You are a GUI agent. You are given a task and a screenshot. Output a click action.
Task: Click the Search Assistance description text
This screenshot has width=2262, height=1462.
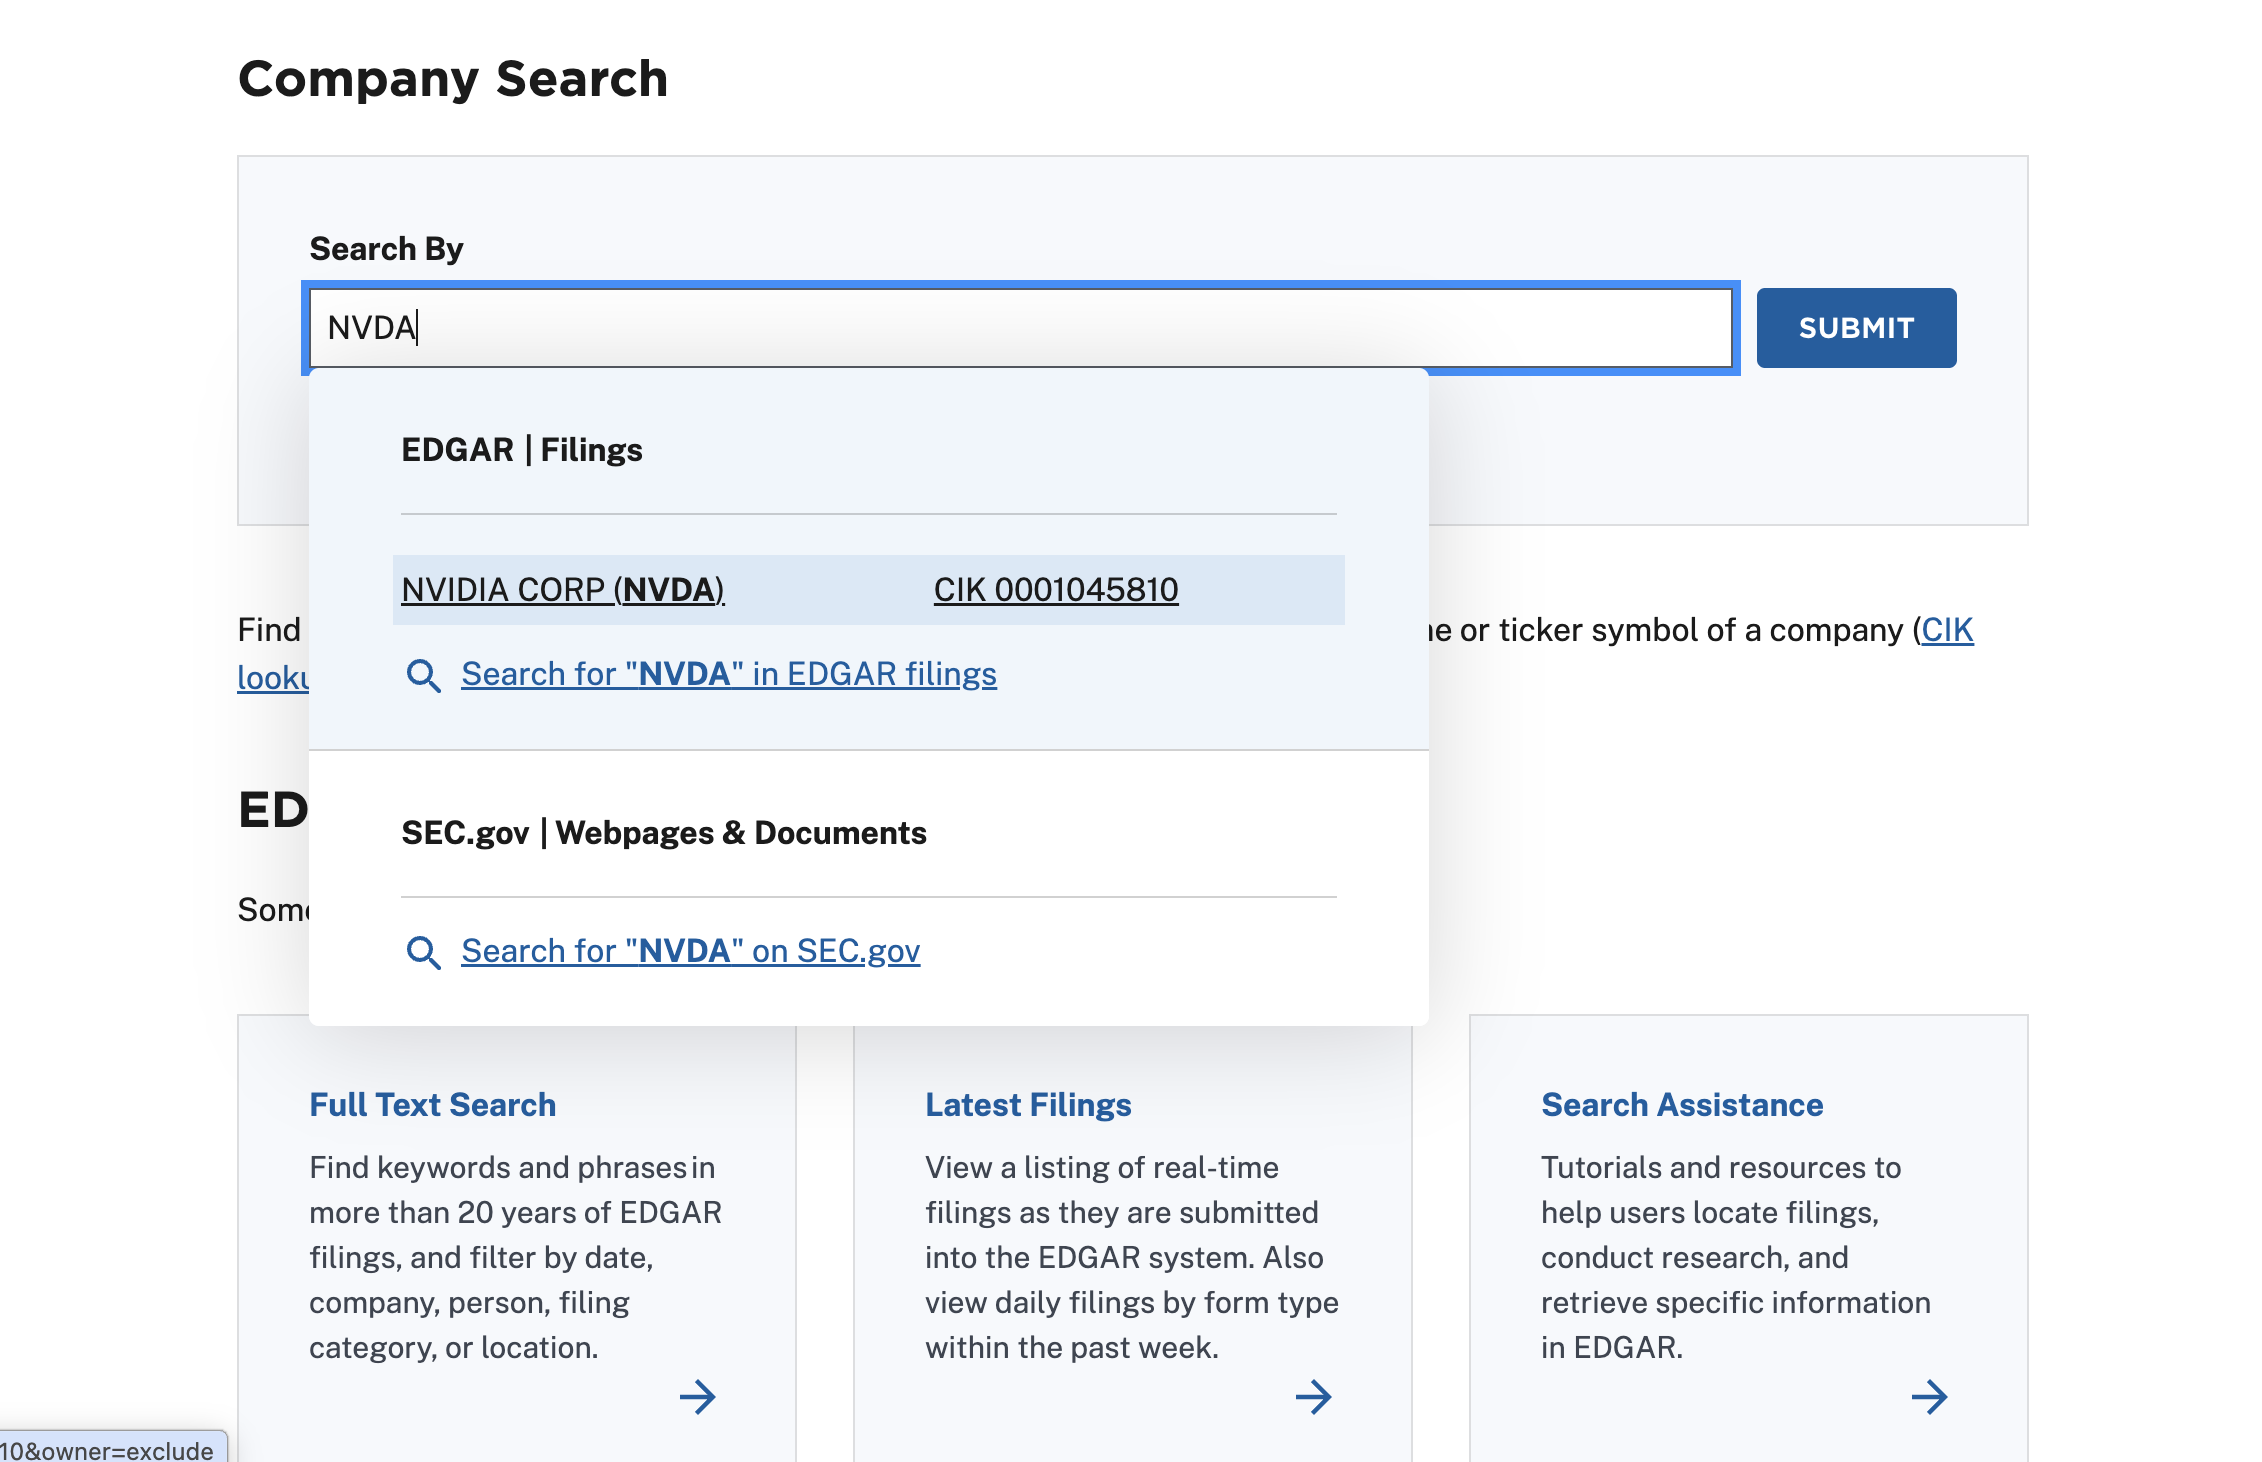tap(1736, 1258)
